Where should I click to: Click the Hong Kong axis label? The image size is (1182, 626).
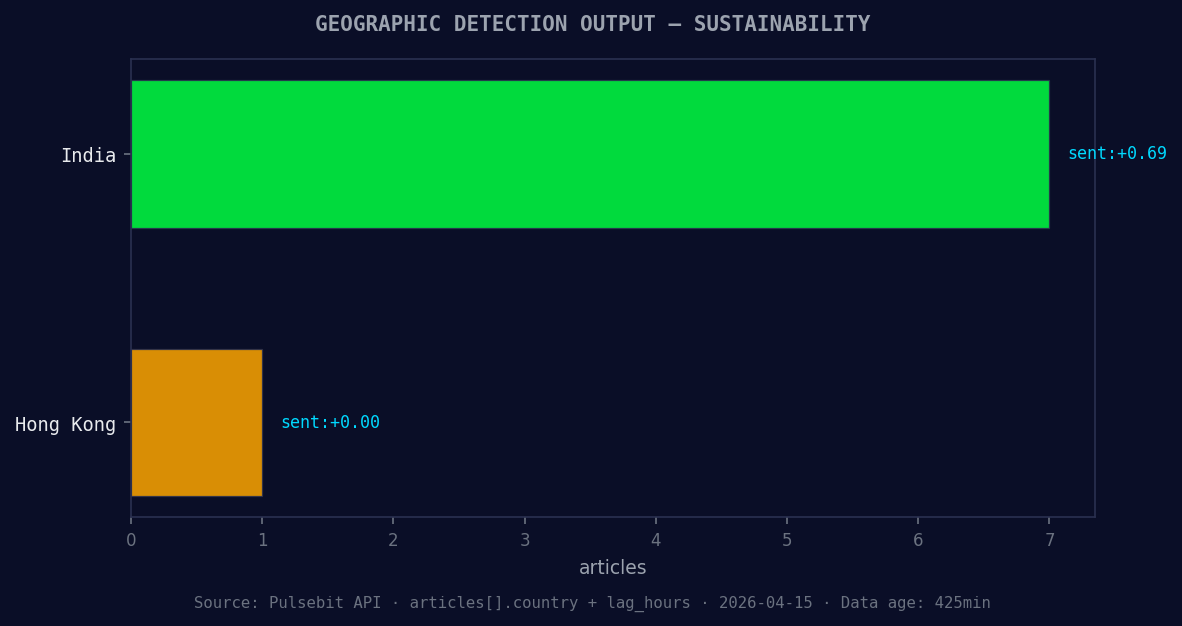(x=64, y=424)
